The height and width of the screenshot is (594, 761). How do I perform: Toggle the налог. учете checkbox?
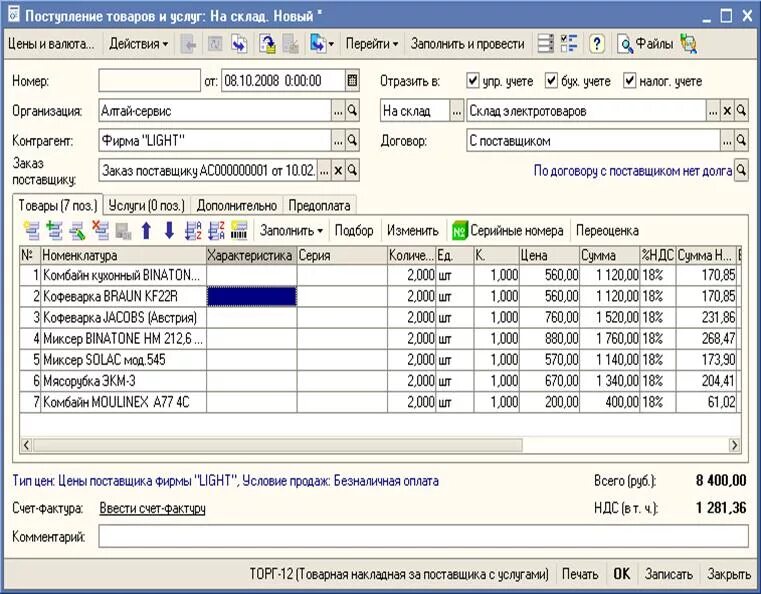(629, 81)
